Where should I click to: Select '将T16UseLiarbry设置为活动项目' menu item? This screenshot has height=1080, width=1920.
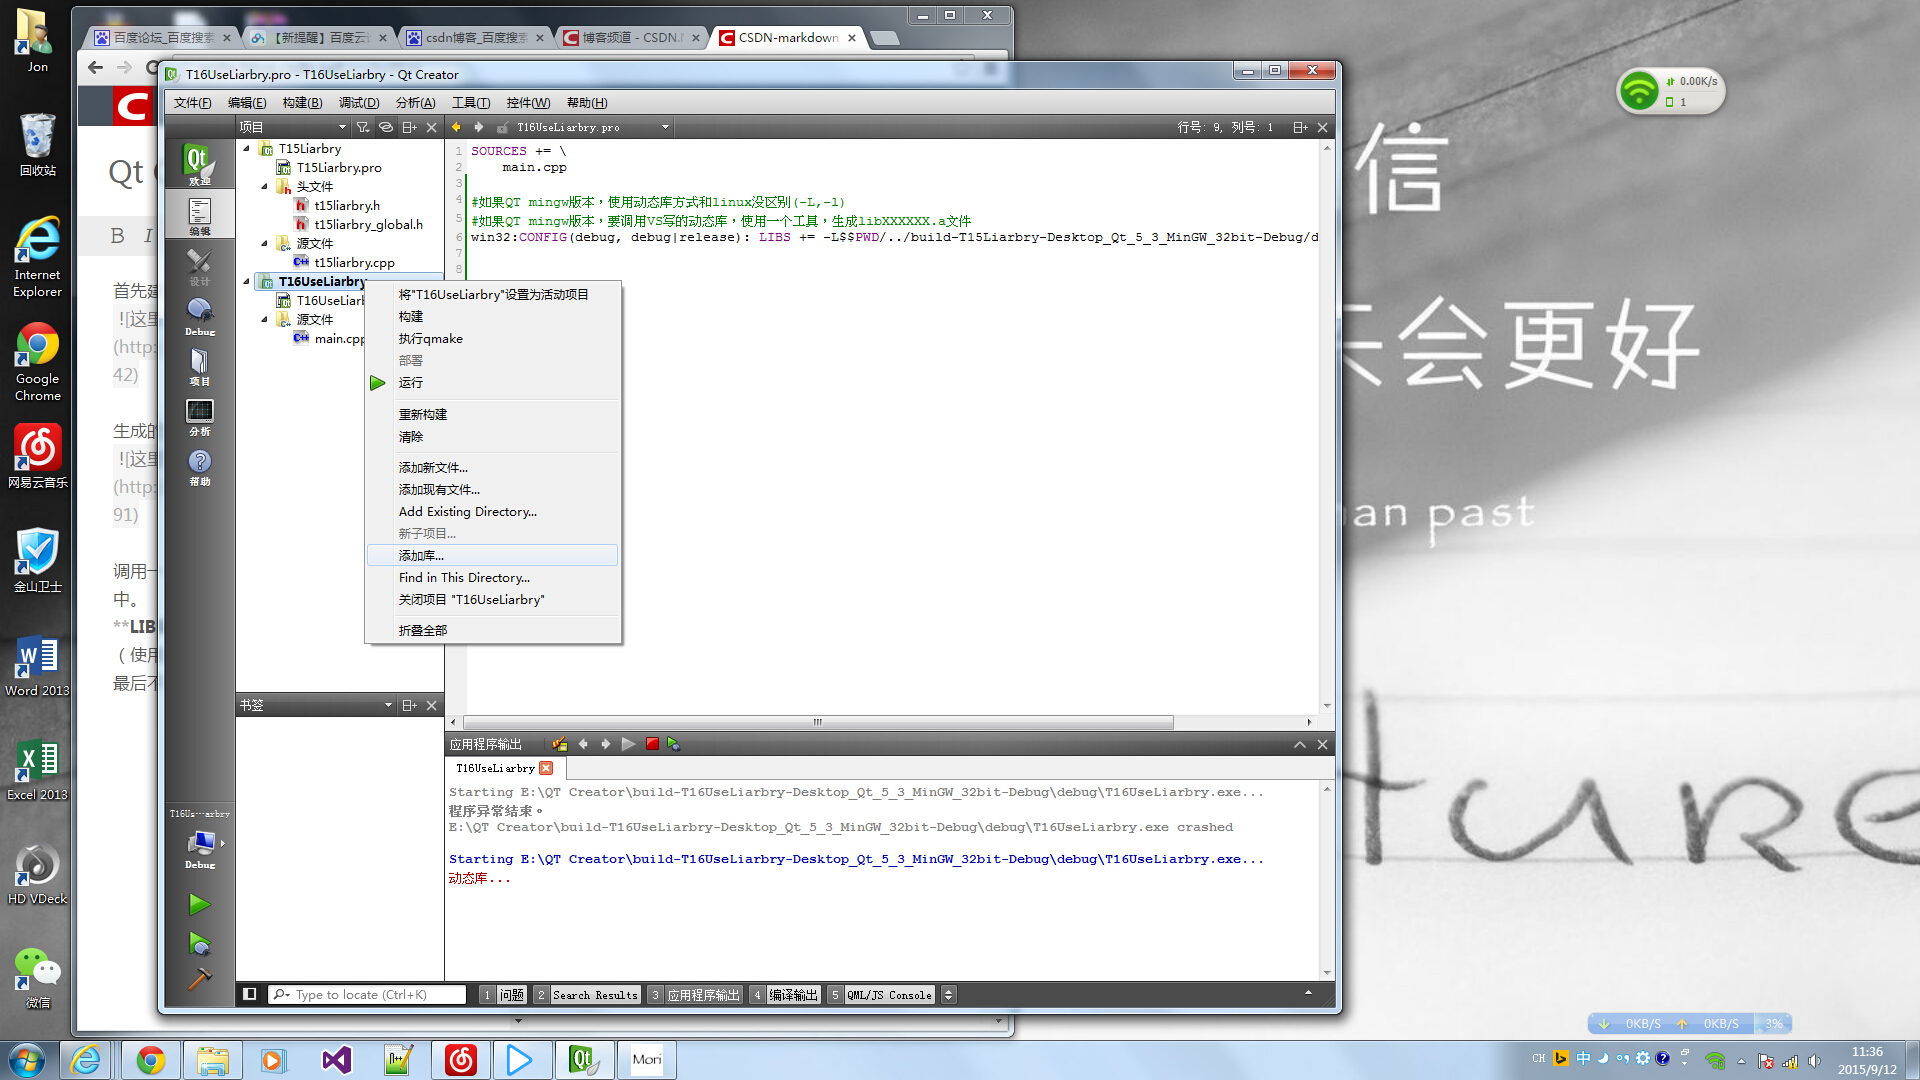tap(493, 293)
